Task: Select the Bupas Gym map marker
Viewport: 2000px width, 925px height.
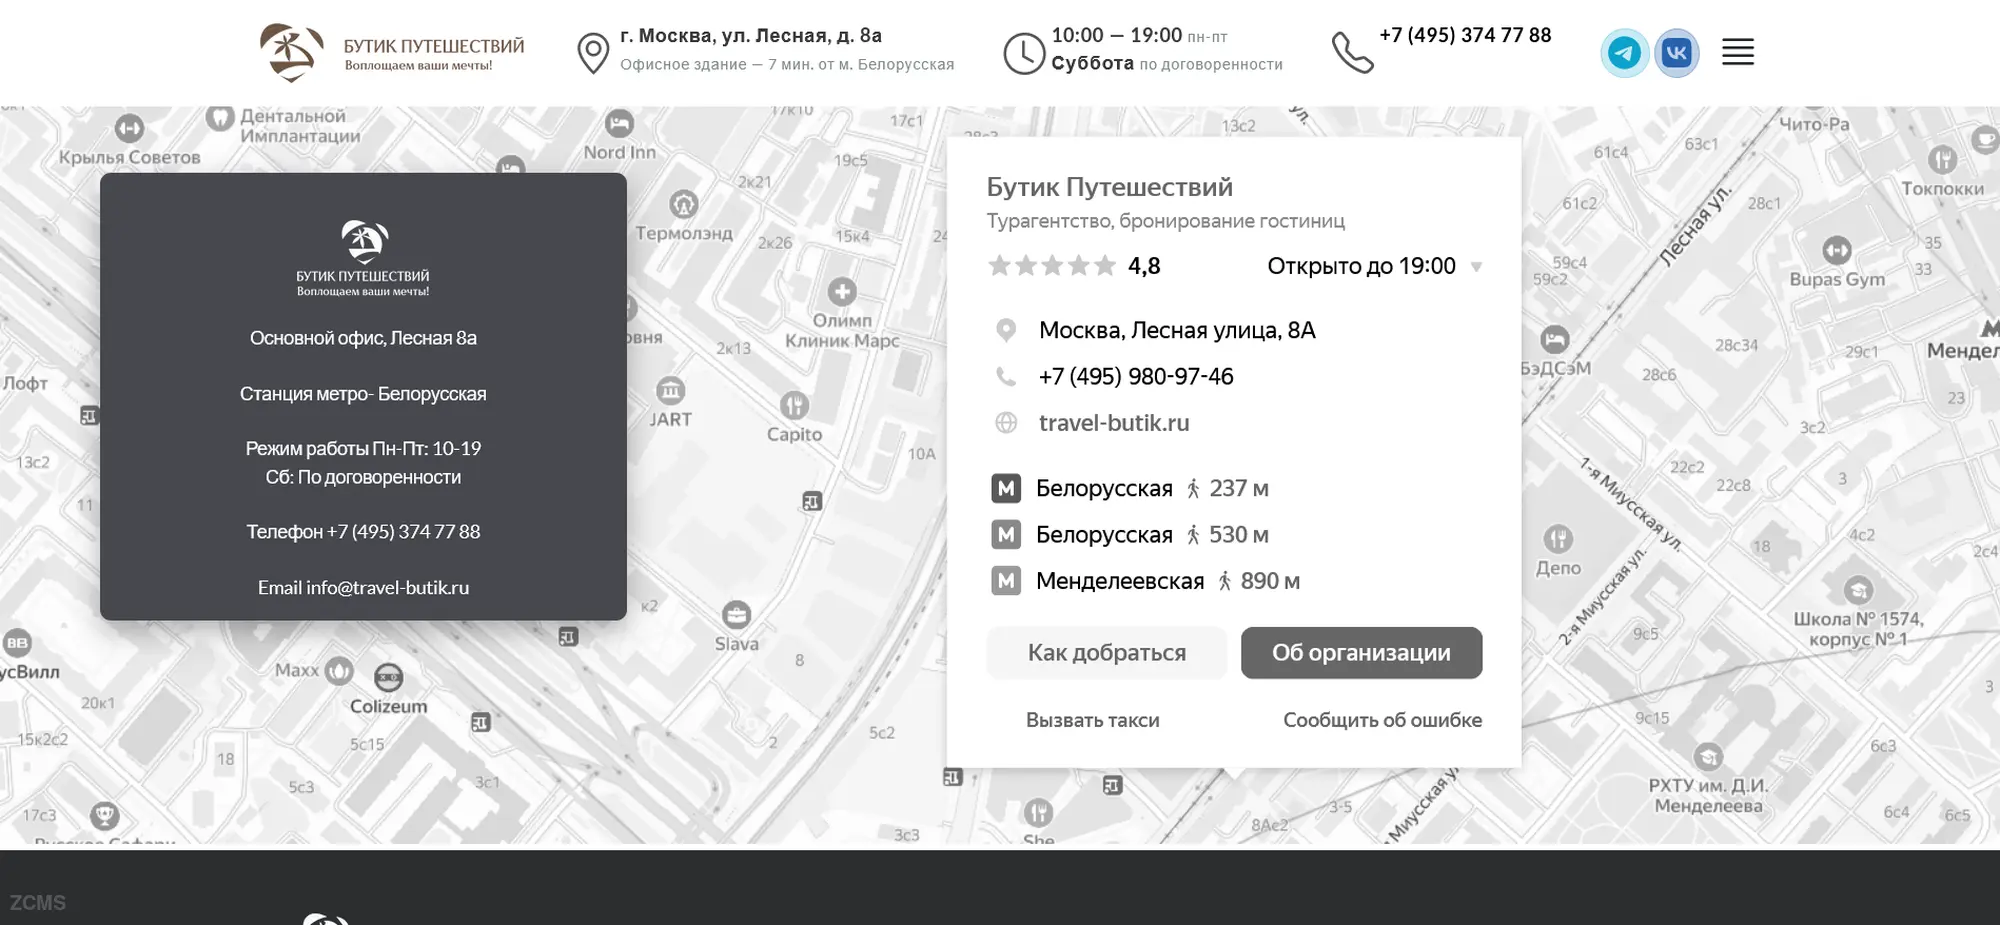Action: [1837, 250]
